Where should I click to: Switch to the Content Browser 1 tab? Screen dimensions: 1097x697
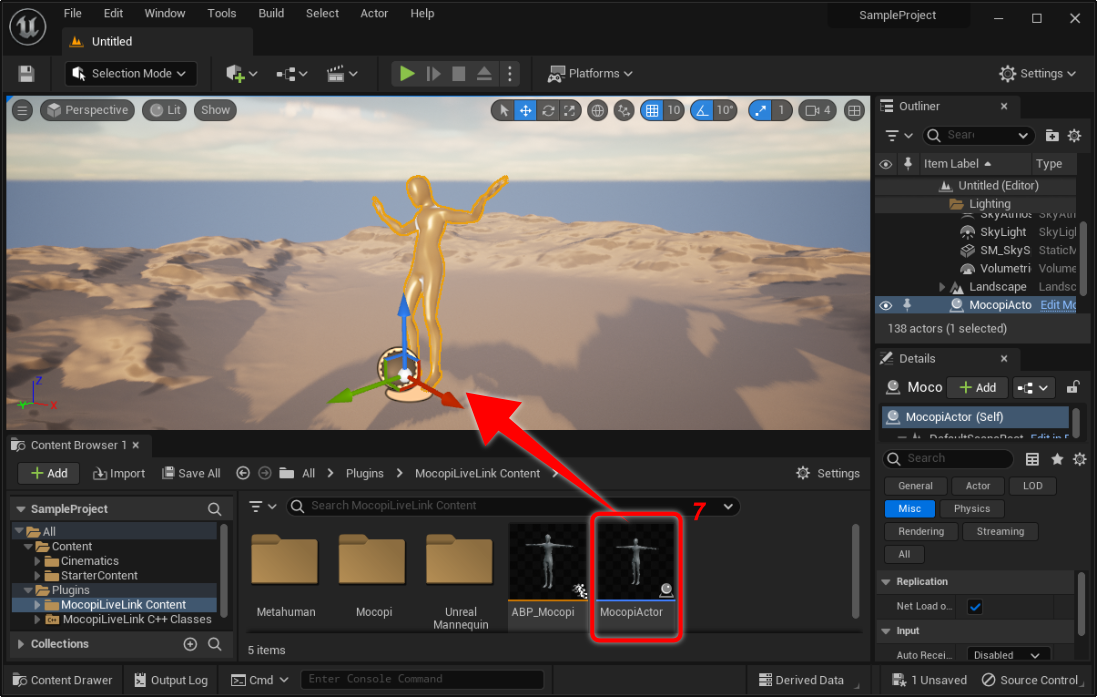(78, 445)
